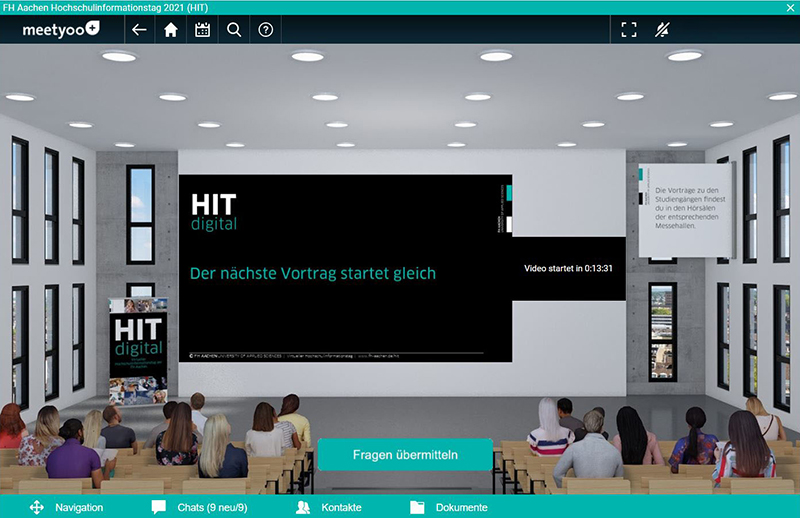Click the chat speech bubble icon
This screenshot has width=800, height=518.
tap(159, 507)
